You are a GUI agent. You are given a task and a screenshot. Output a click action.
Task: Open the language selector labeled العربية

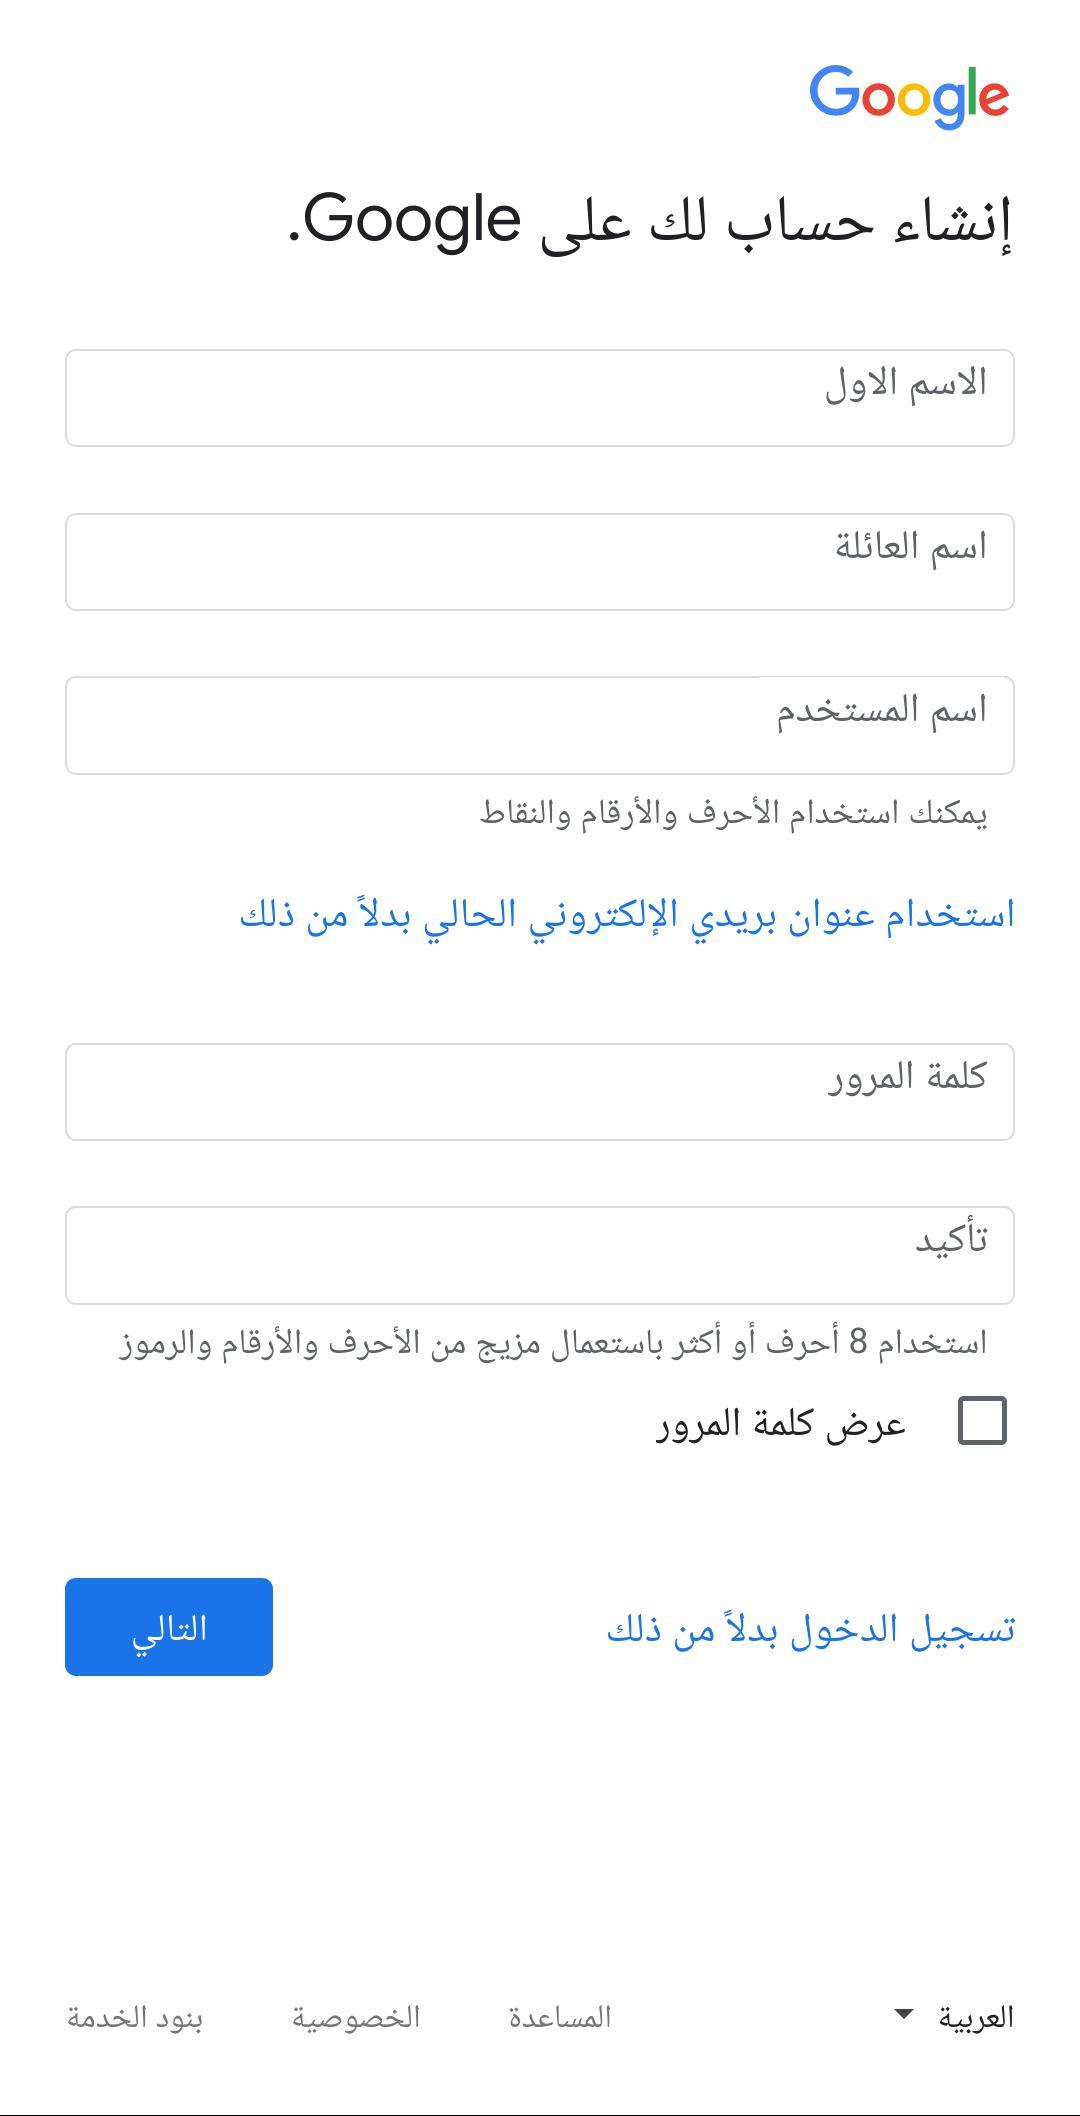(x=975, y=2017)
